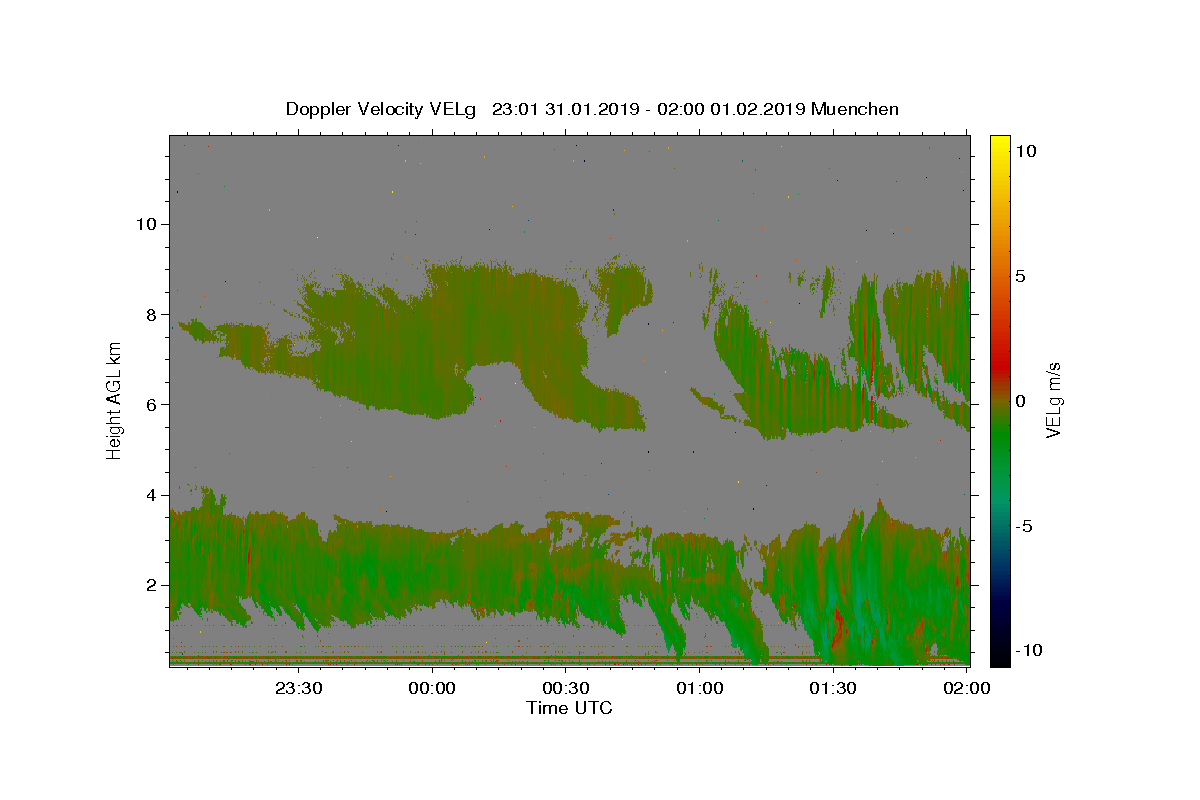
Task: Click the '01:00' time tick label
Action: click(x=700, y=689)
